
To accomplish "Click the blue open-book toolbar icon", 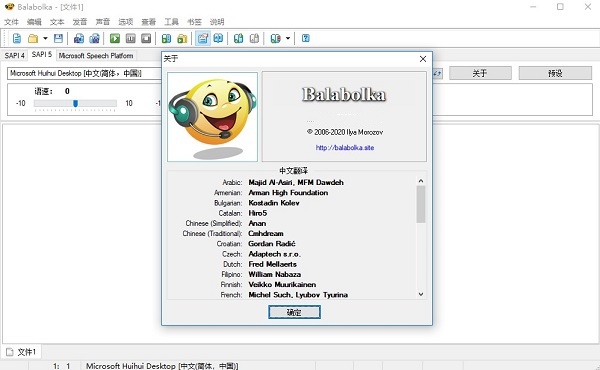I will click(218, 38).
